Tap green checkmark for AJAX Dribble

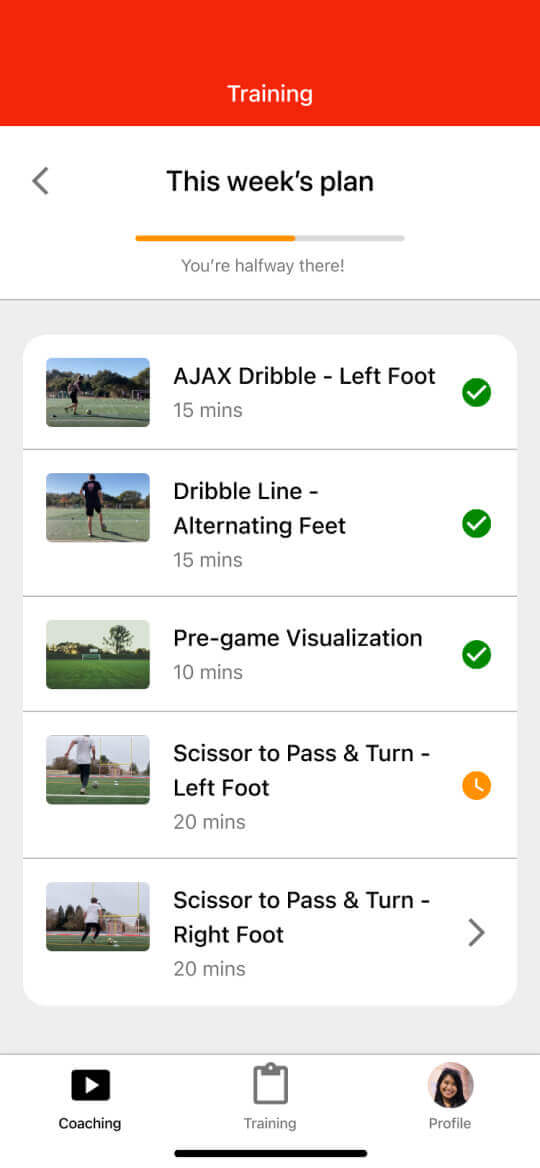(477, 392)
